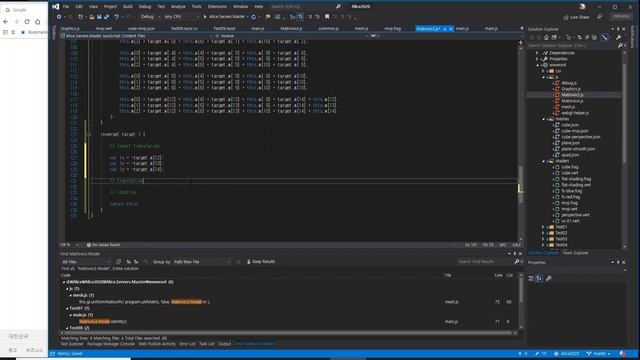Switch to the Team Explorer tab
The width and height of the screenshot is (640, 360).
pyautogui.click(x=575, y=253)
